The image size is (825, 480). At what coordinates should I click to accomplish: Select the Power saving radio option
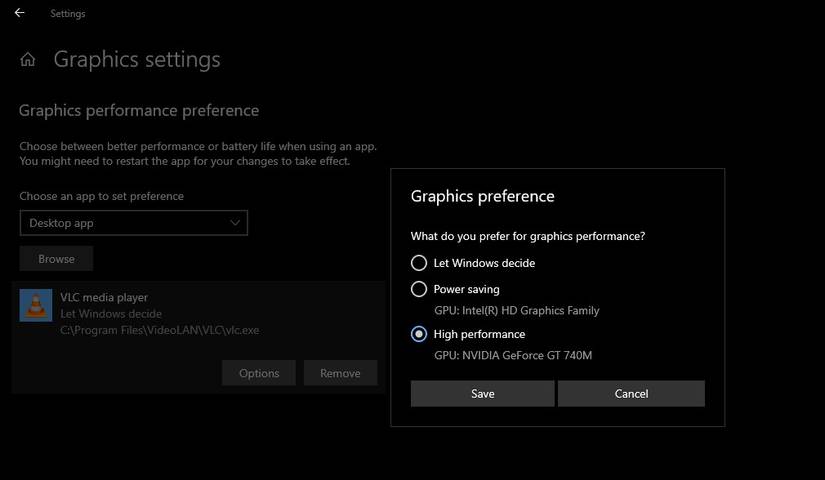pos(419,289)
